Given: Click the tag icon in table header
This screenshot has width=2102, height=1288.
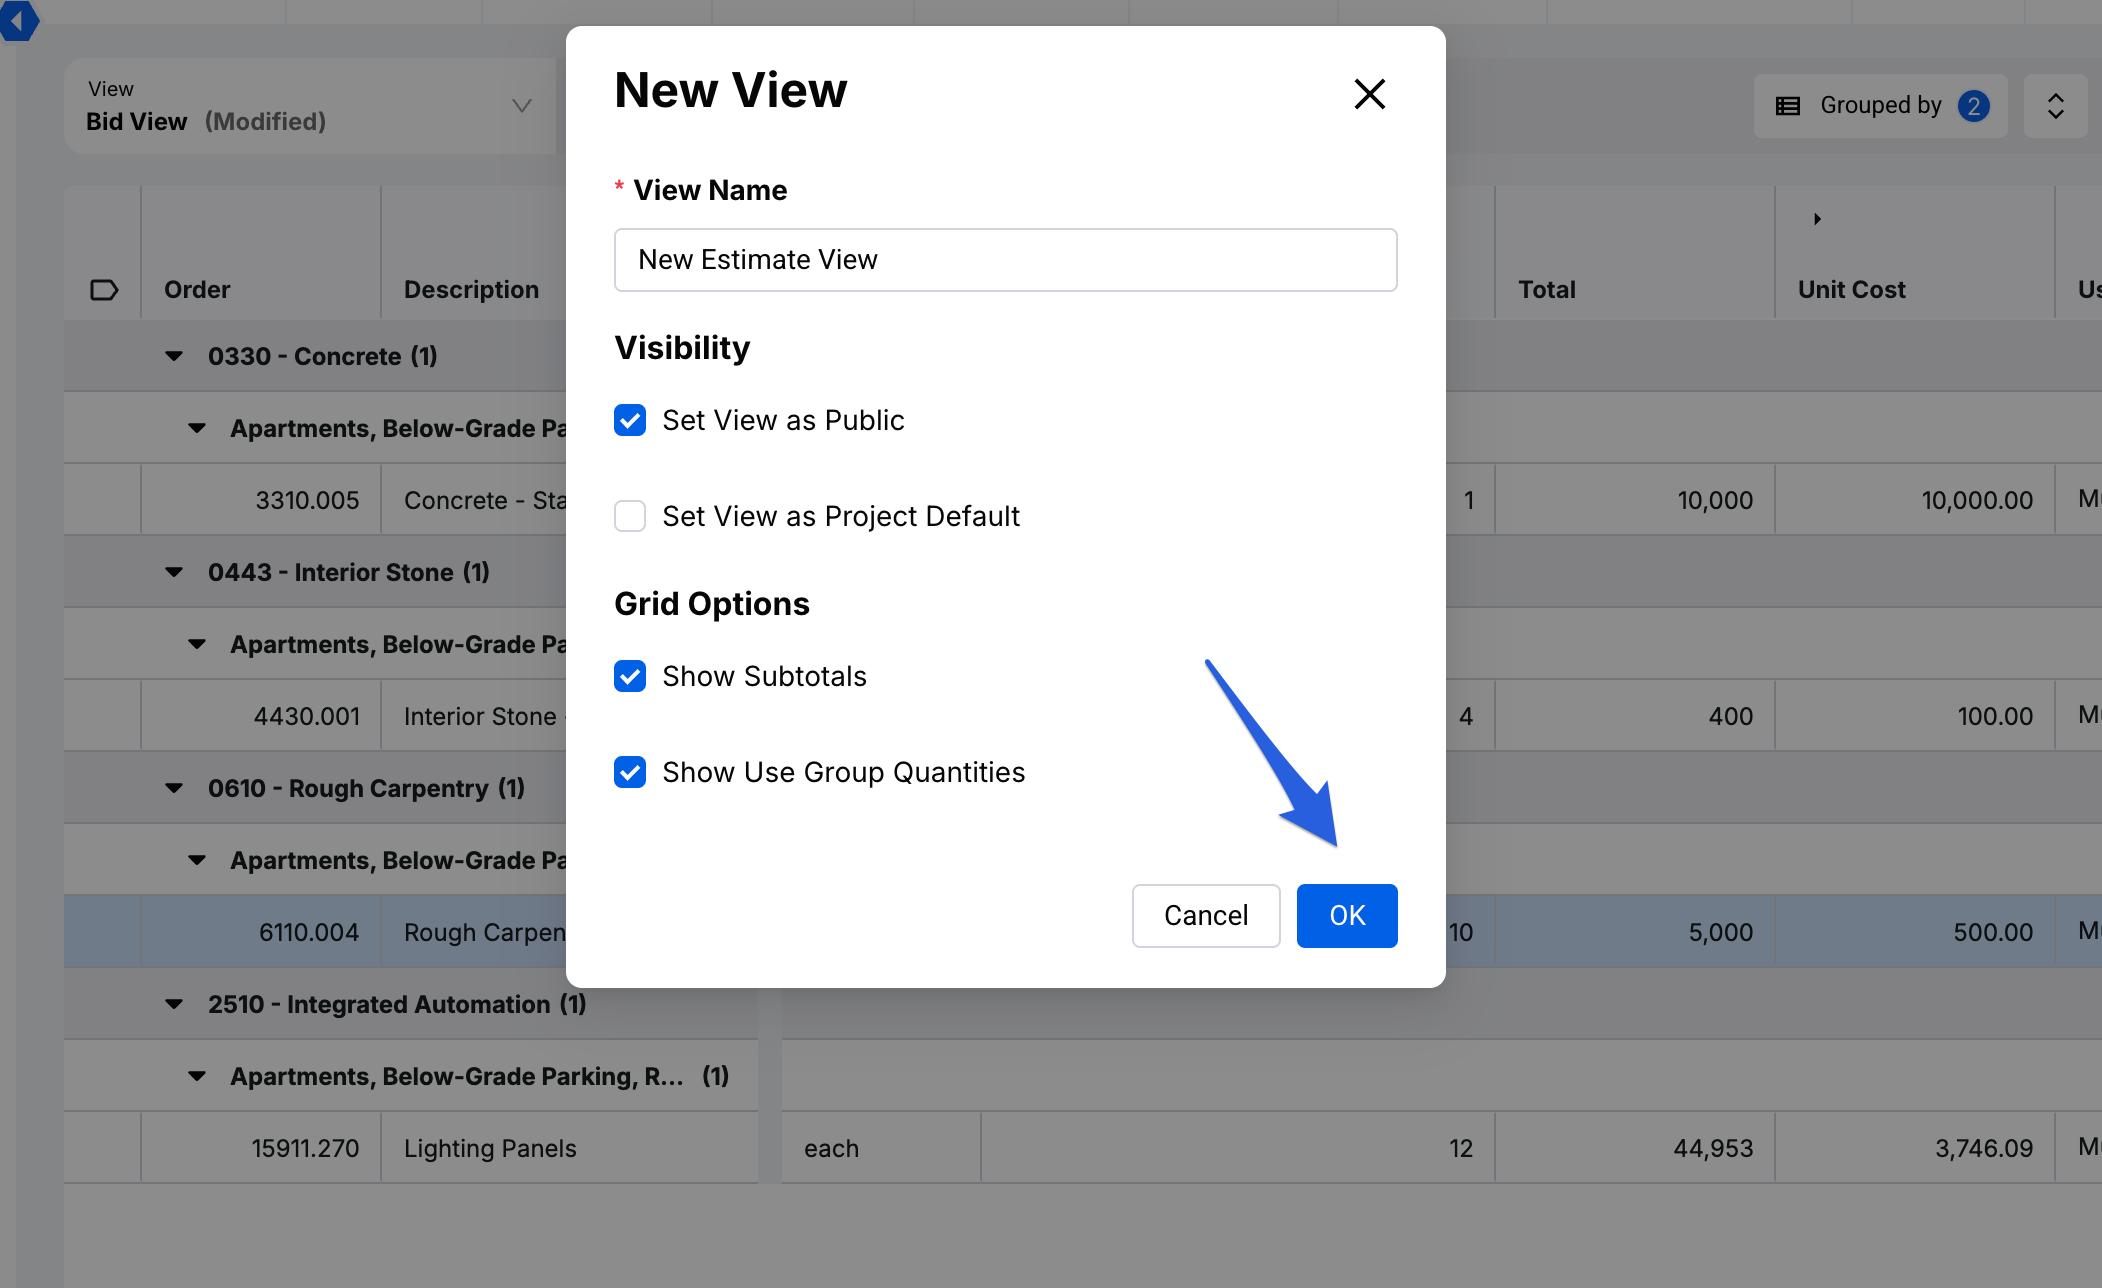Looking at the screenshot, I should (x=104, y=290).
